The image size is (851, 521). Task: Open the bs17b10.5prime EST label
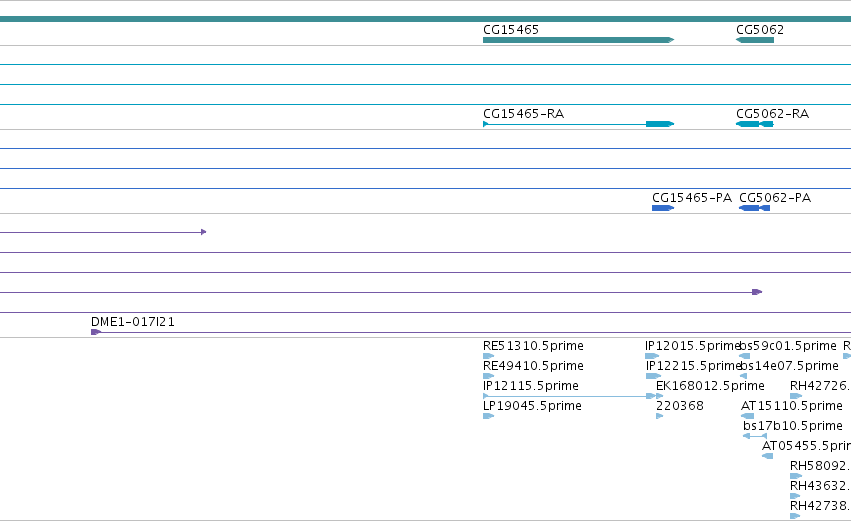click(793, 426)
